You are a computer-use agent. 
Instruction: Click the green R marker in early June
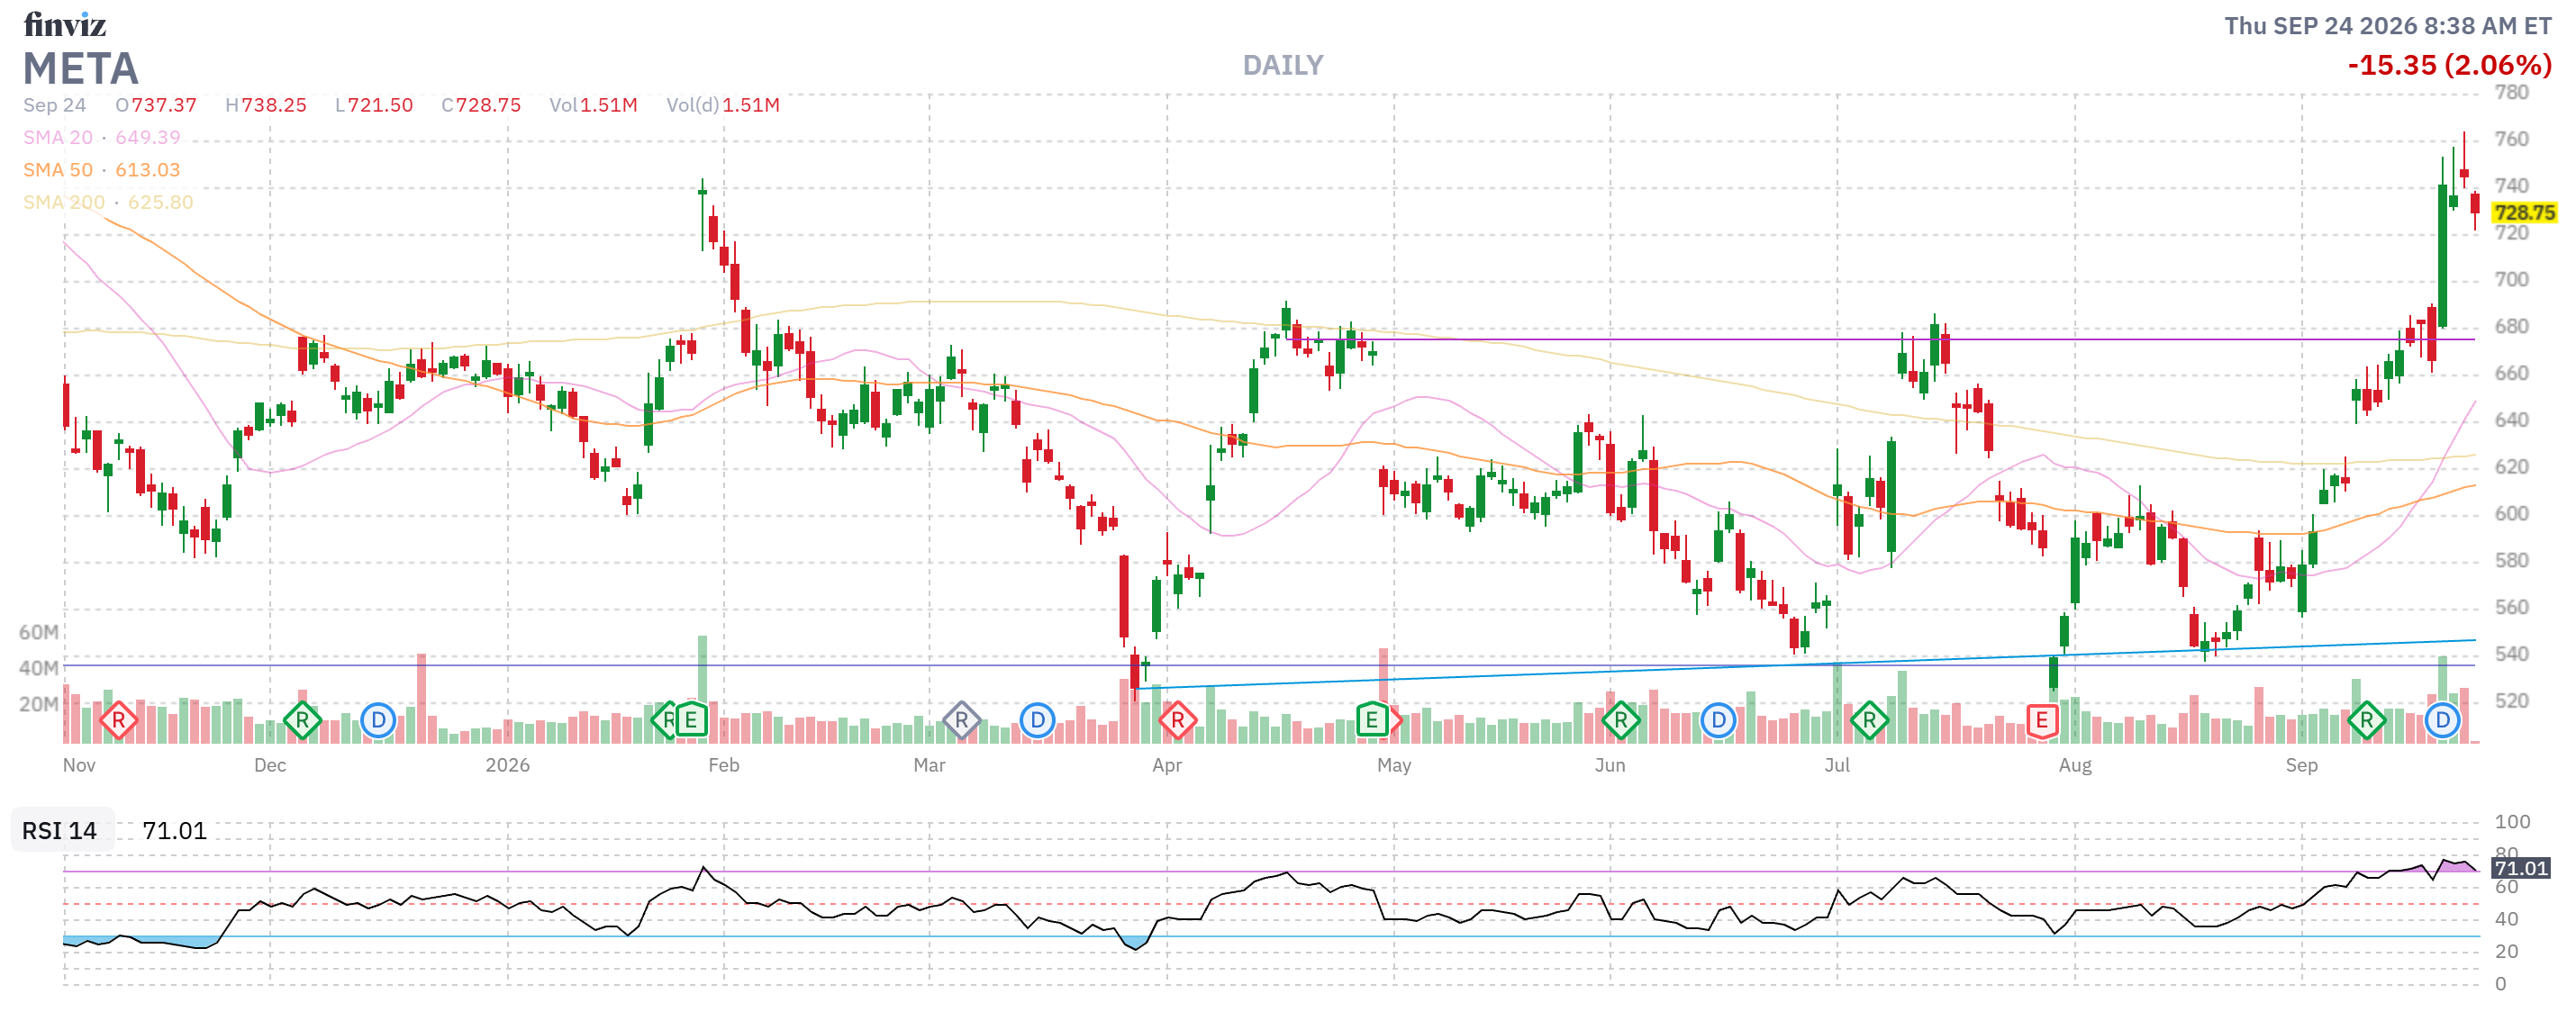pyautogui.click(x=1621, y=720)
